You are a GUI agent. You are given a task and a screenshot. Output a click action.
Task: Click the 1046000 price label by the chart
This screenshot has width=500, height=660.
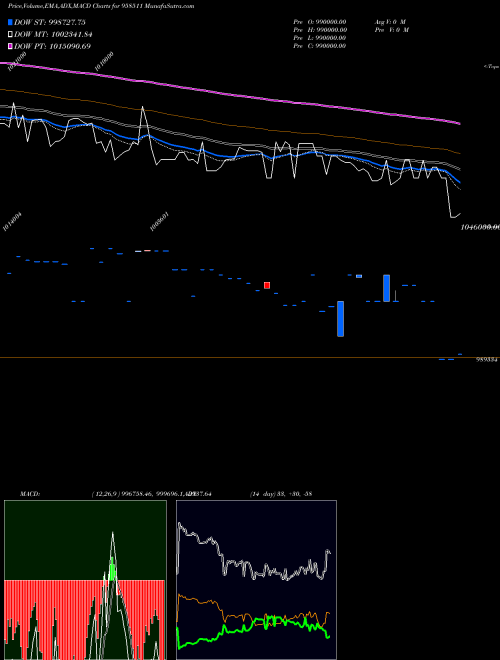pos(480,227)
